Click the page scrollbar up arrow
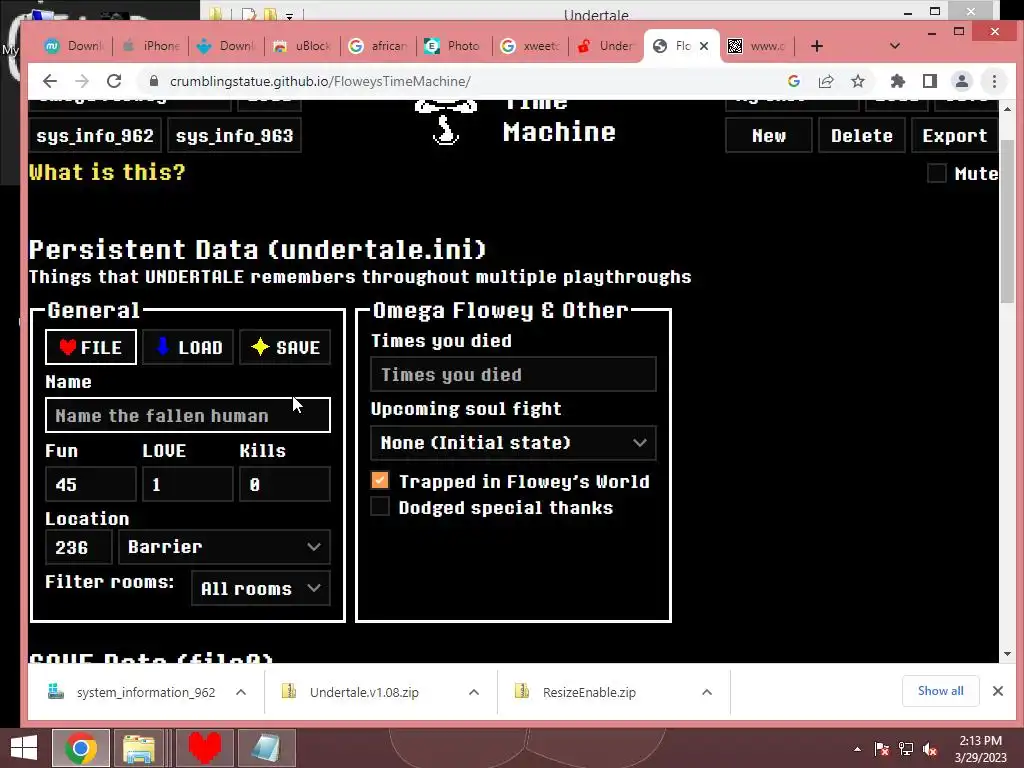This screenshot has height=768, width=1024. (1007, 108)
